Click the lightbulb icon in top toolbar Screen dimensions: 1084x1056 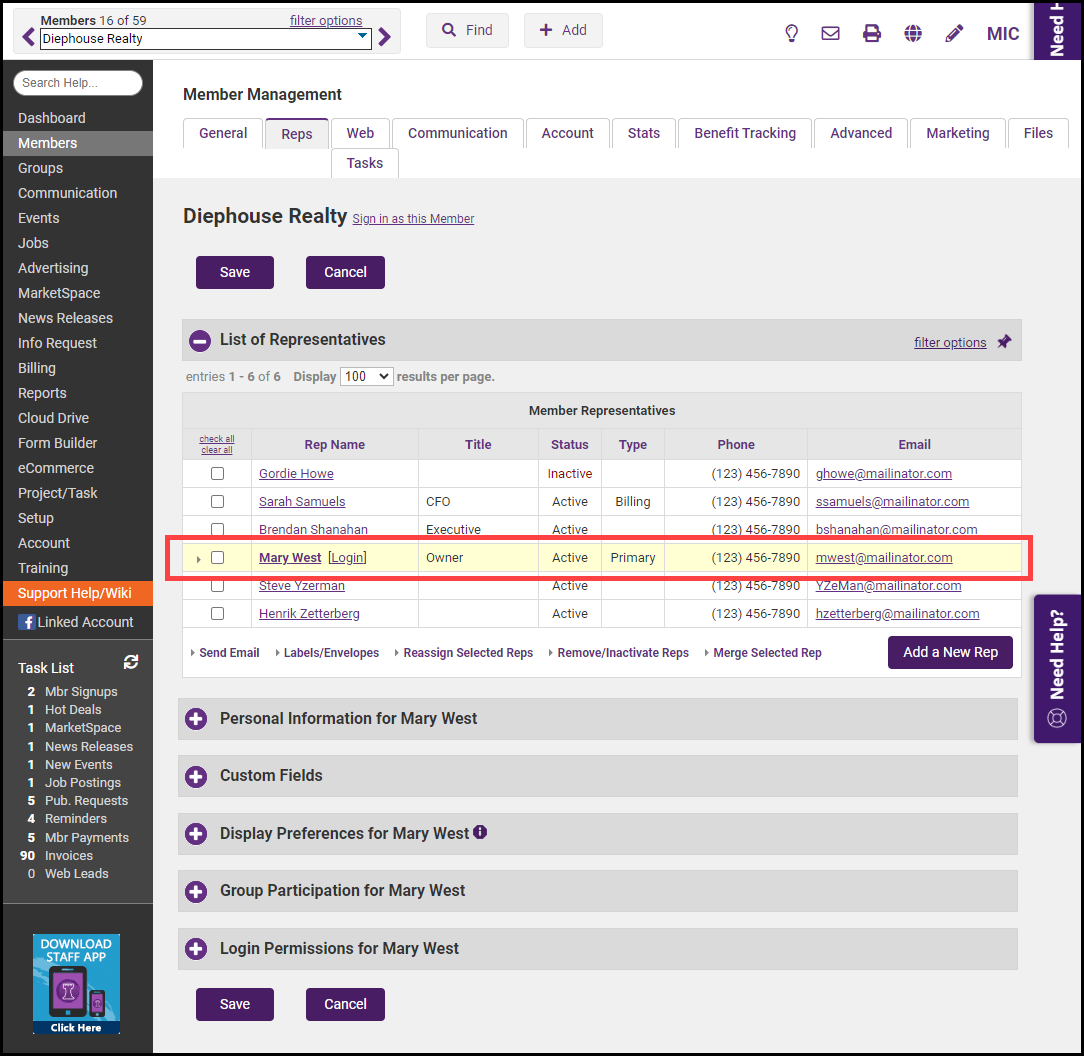pos(791,33)
